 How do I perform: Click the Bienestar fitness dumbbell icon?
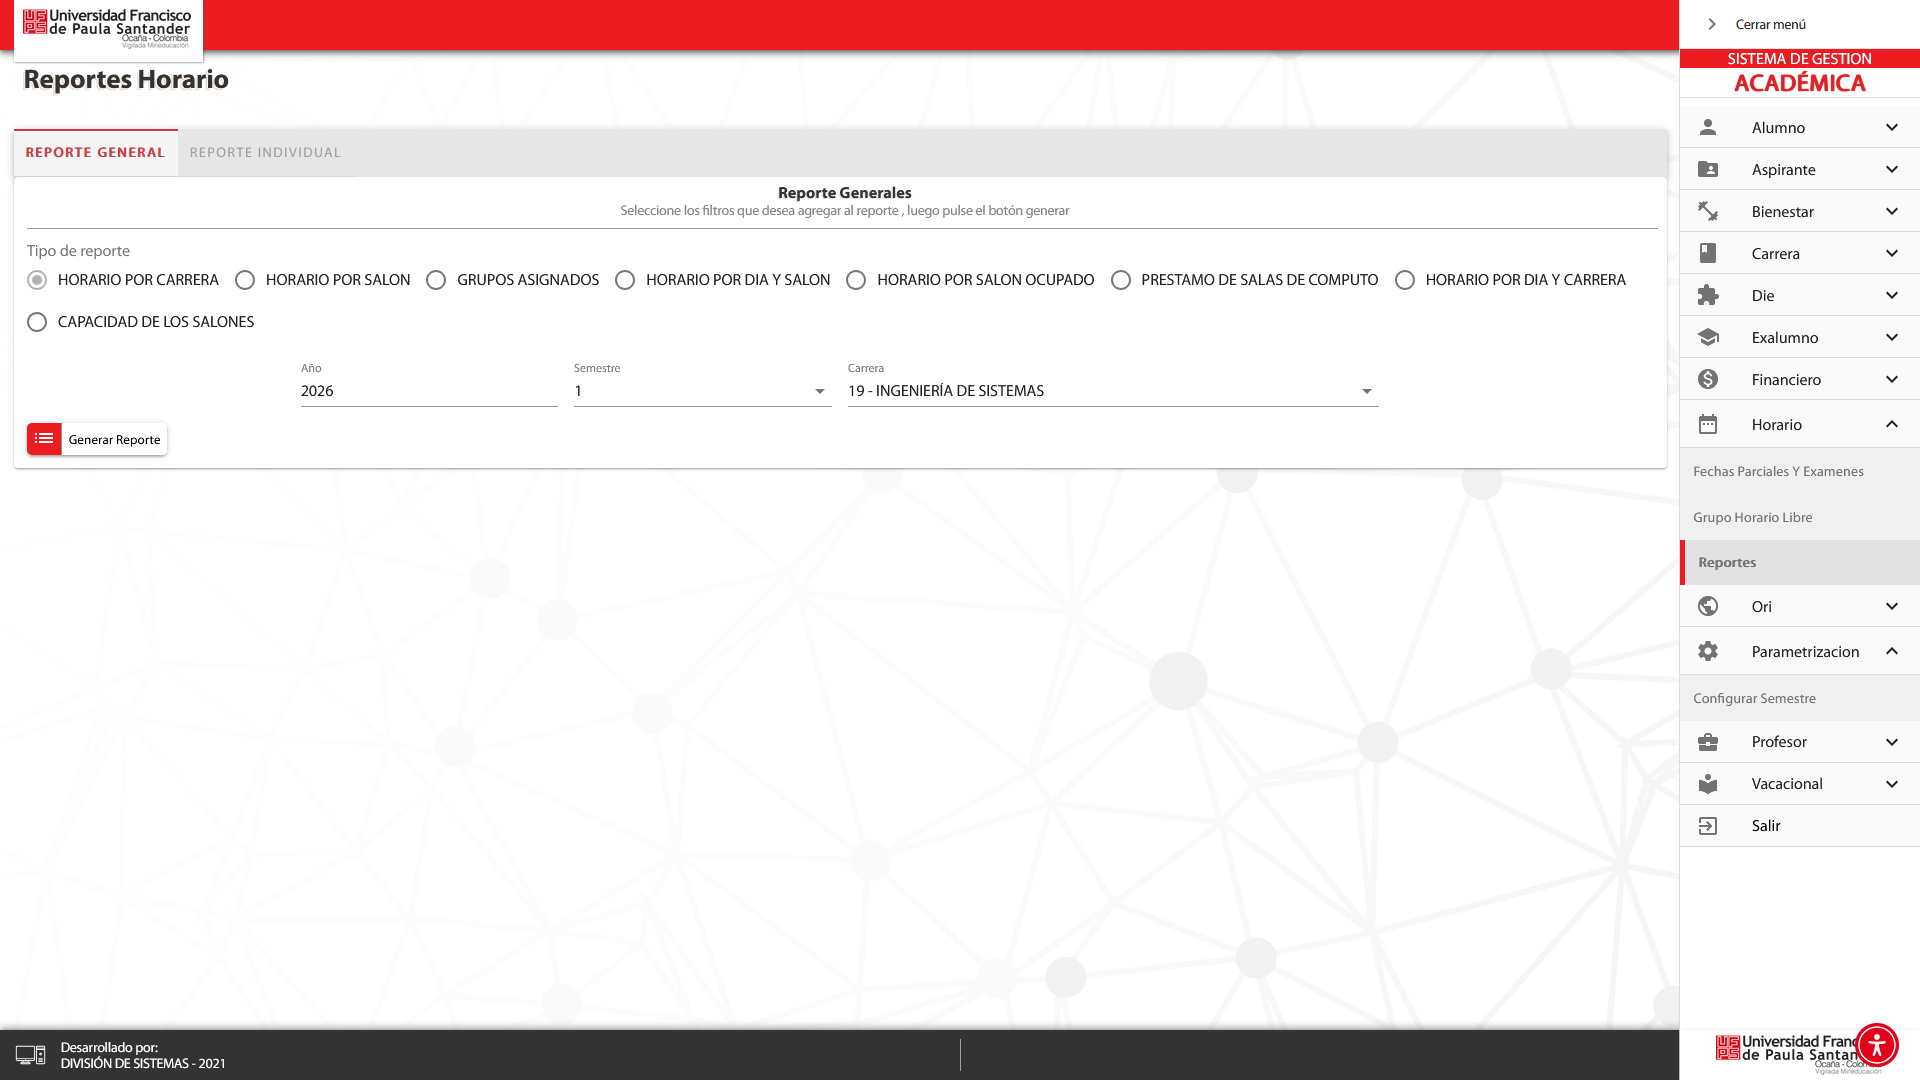1708,211
